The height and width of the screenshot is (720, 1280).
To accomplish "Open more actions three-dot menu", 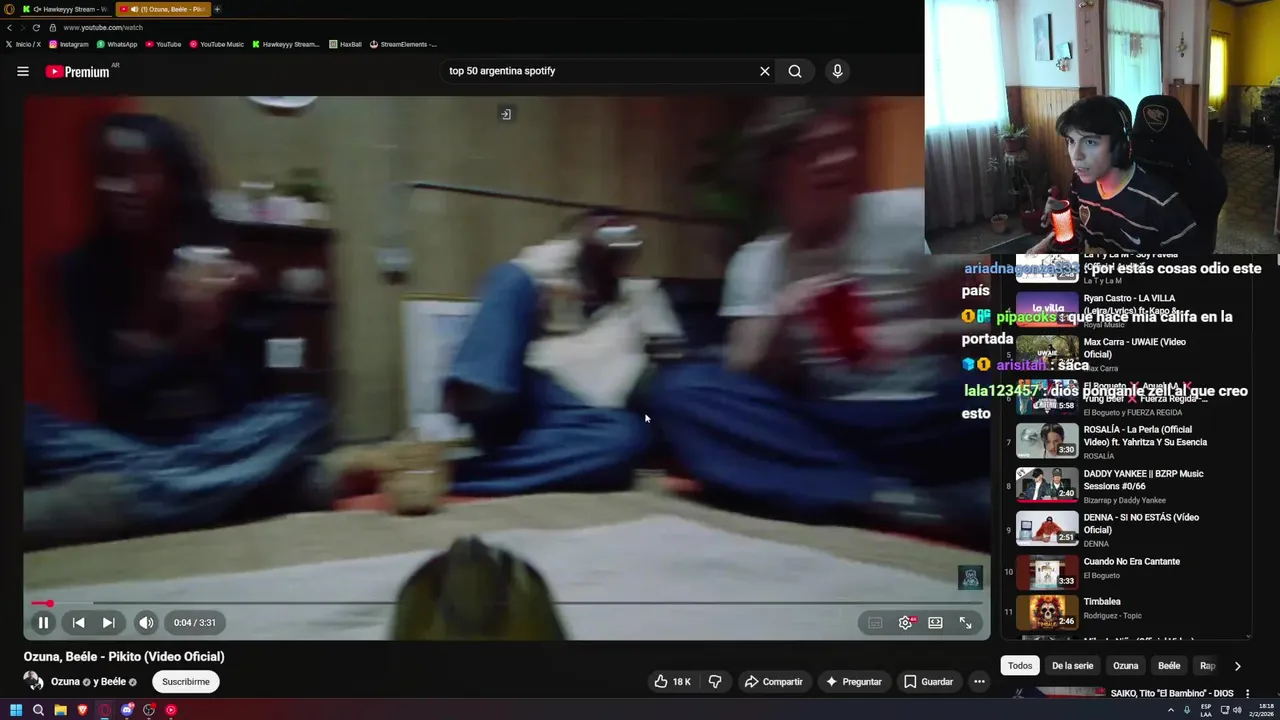I will click(x=979, y=681).
